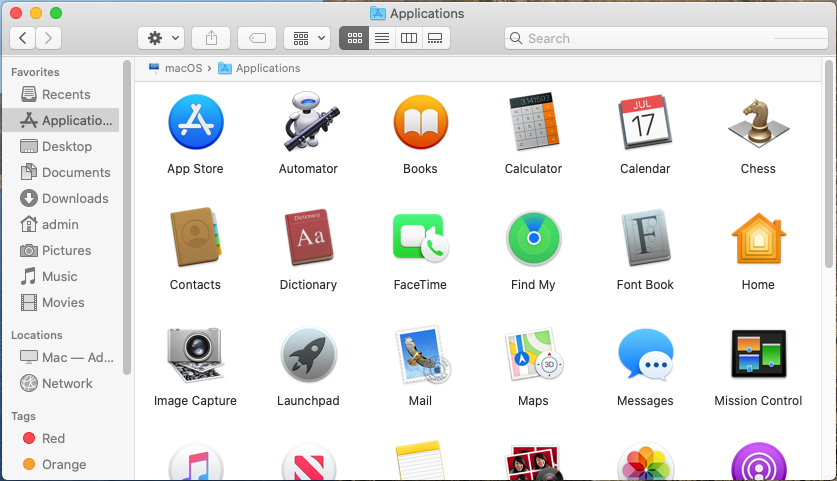Open the FaceTime app
This screenshot has width=837, height=481.
[420, 239]
